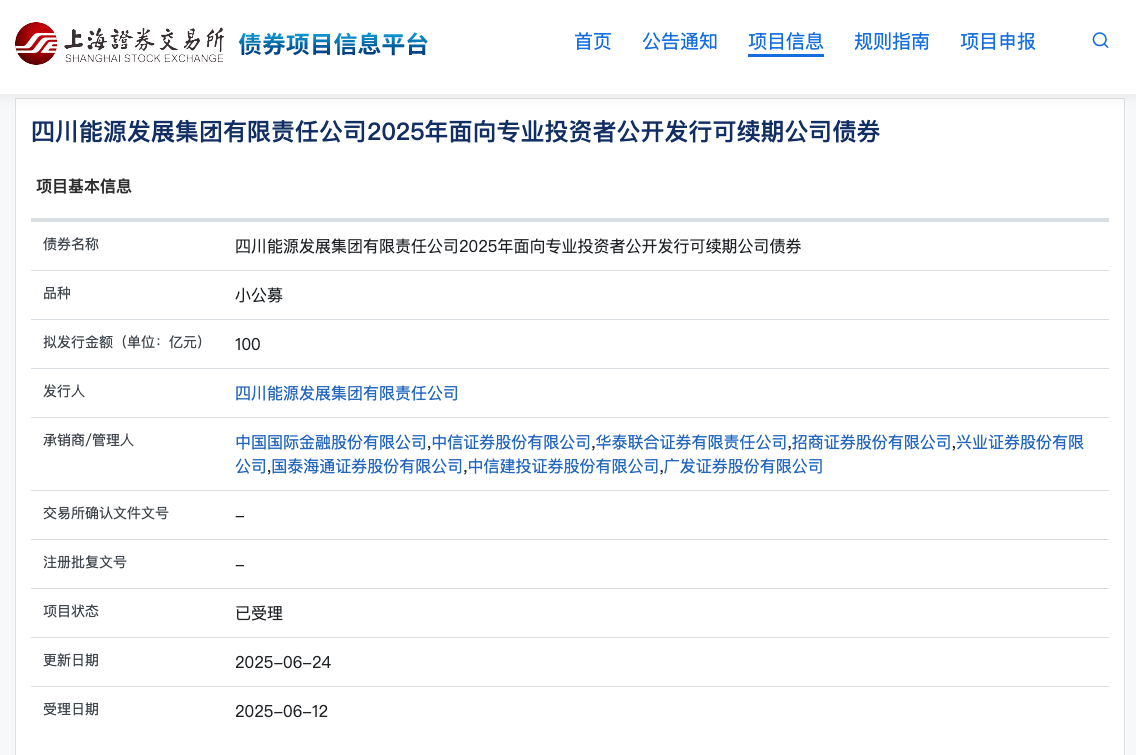Go to 规则指南 in the navigation

click(x=891, y=41)
